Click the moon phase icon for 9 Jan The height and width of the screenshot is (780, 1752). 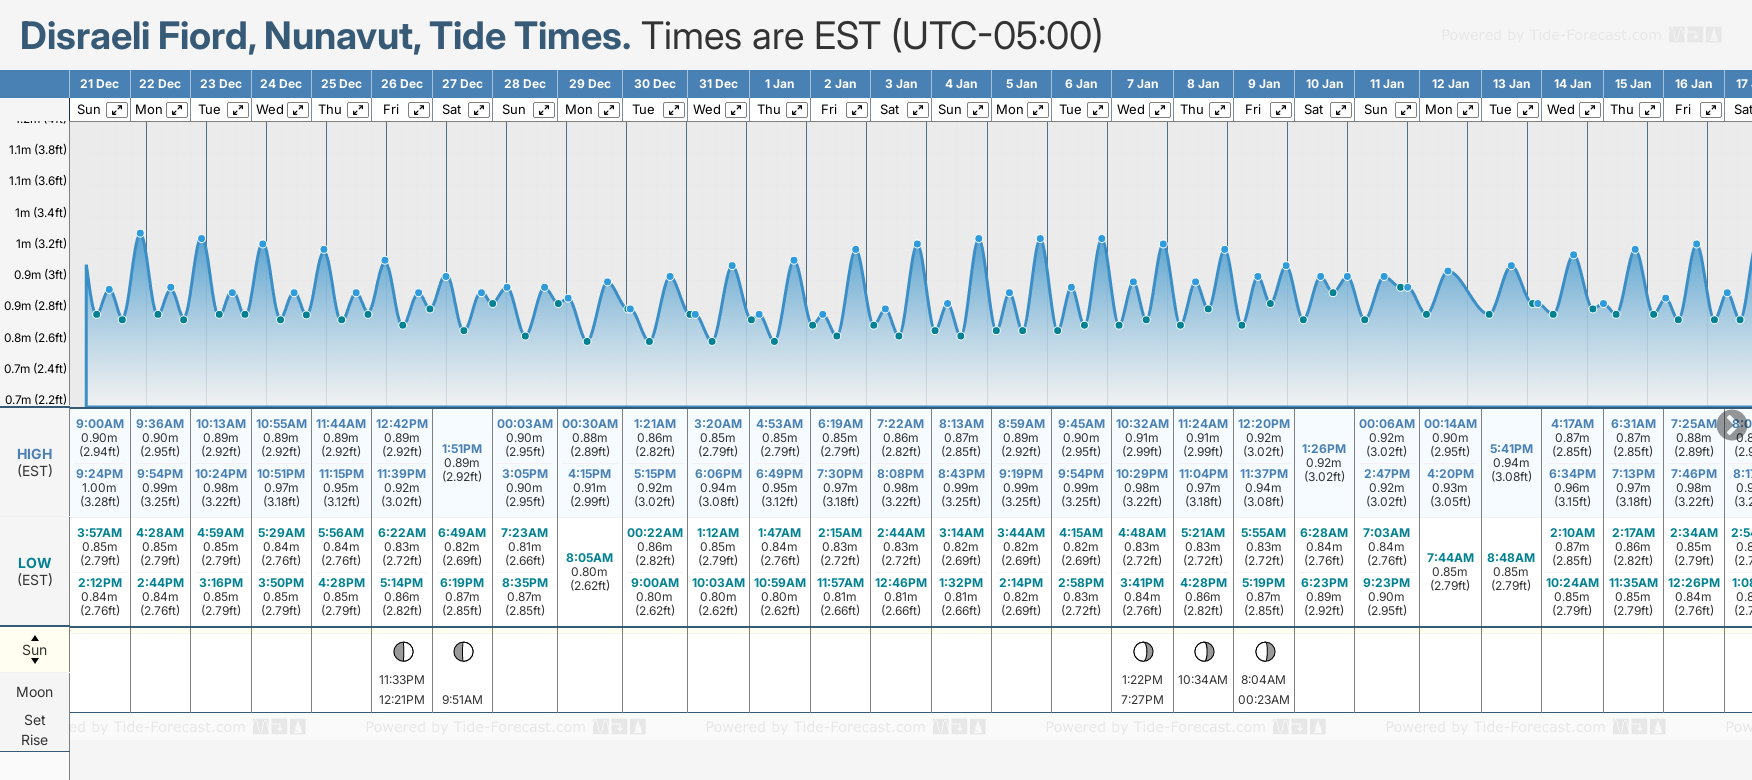pyautogui.click(x=1265, y=652)
